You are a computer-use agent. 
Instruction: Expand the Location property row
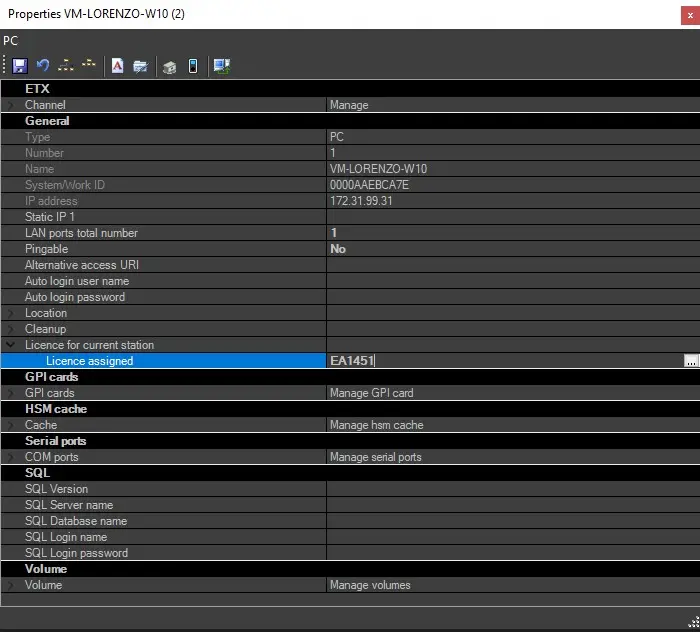click(11, 313)
